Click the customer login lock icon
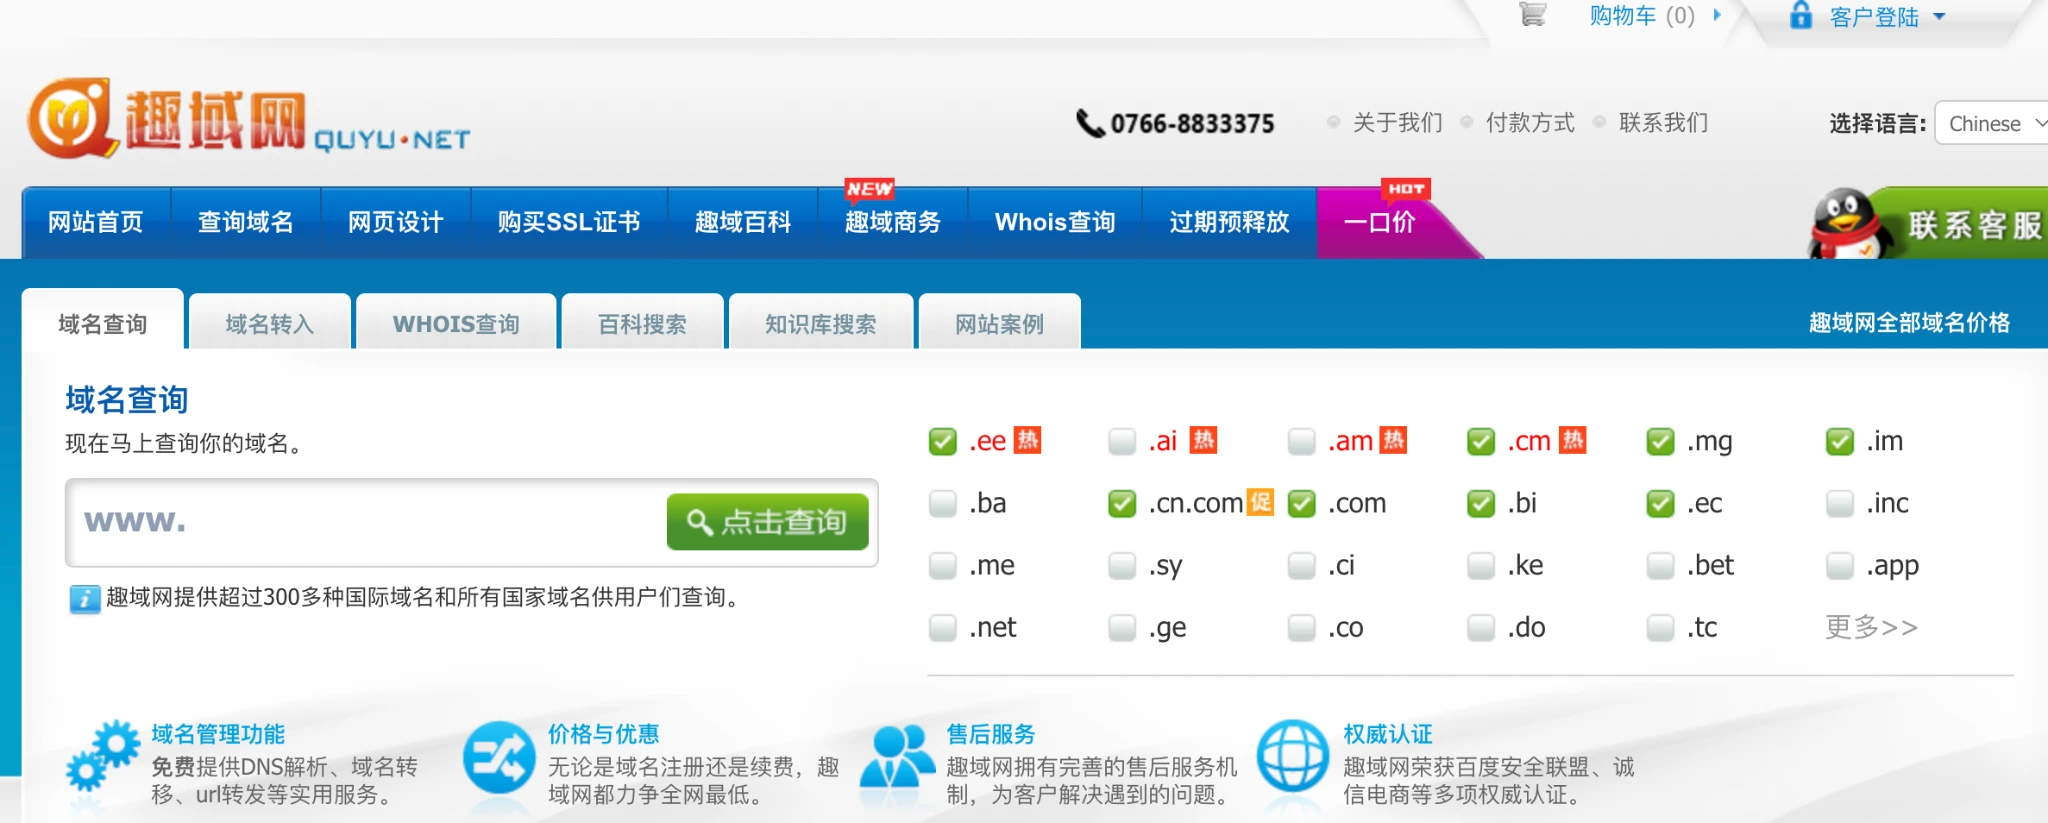The height and width of the screenshot is (823, 2048). 1800,15
